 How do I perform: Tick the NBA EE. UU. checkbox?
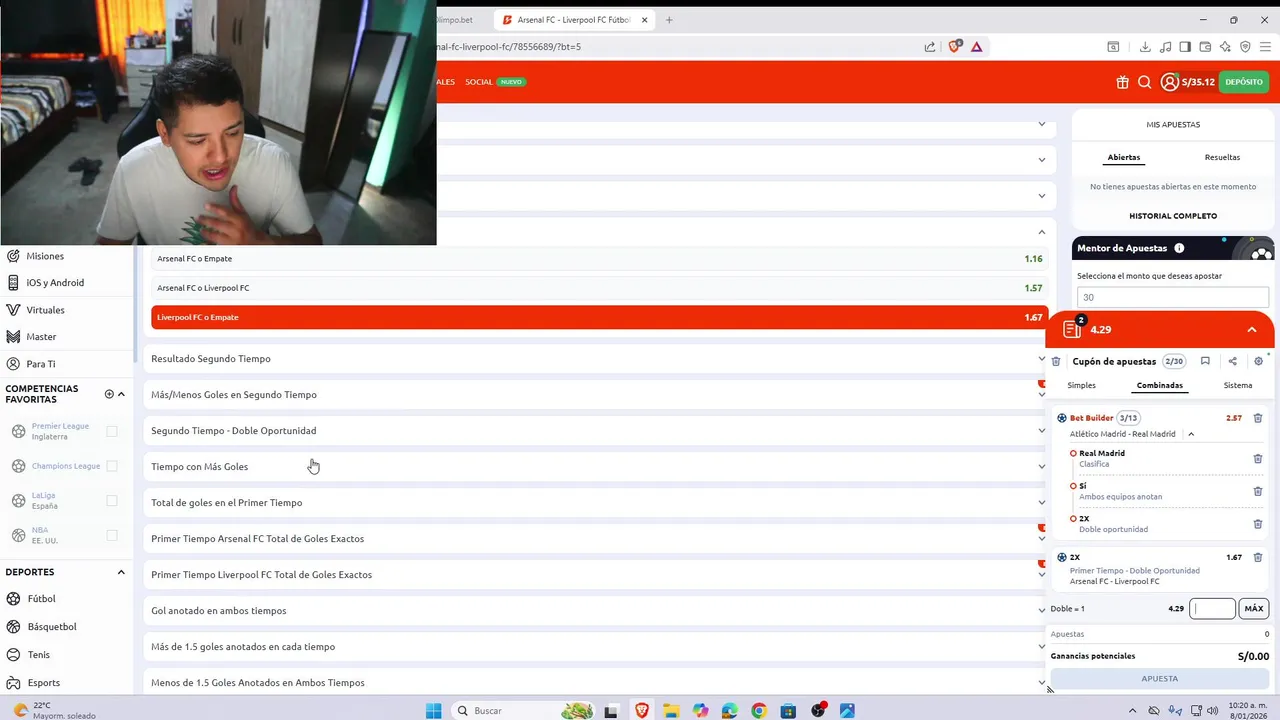(112, 536)
